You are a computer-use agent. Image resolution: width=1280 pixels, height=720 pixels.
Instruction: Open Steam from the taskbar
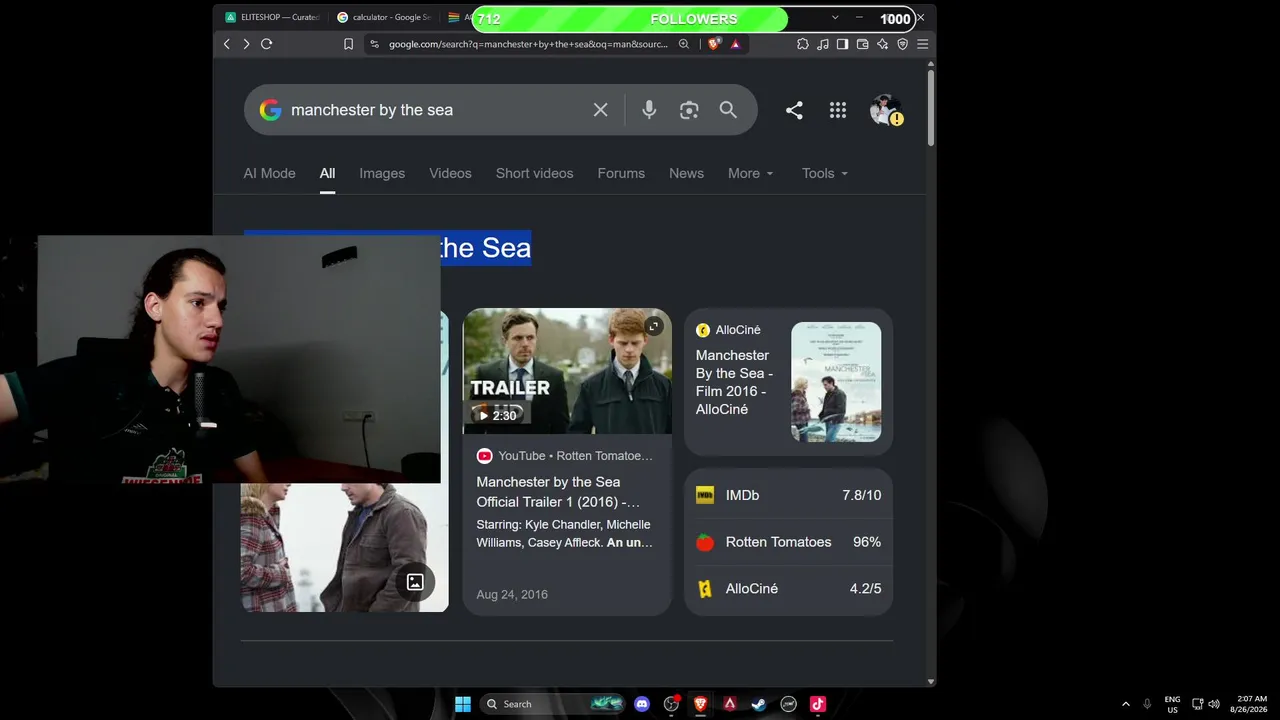click(759, 704)
